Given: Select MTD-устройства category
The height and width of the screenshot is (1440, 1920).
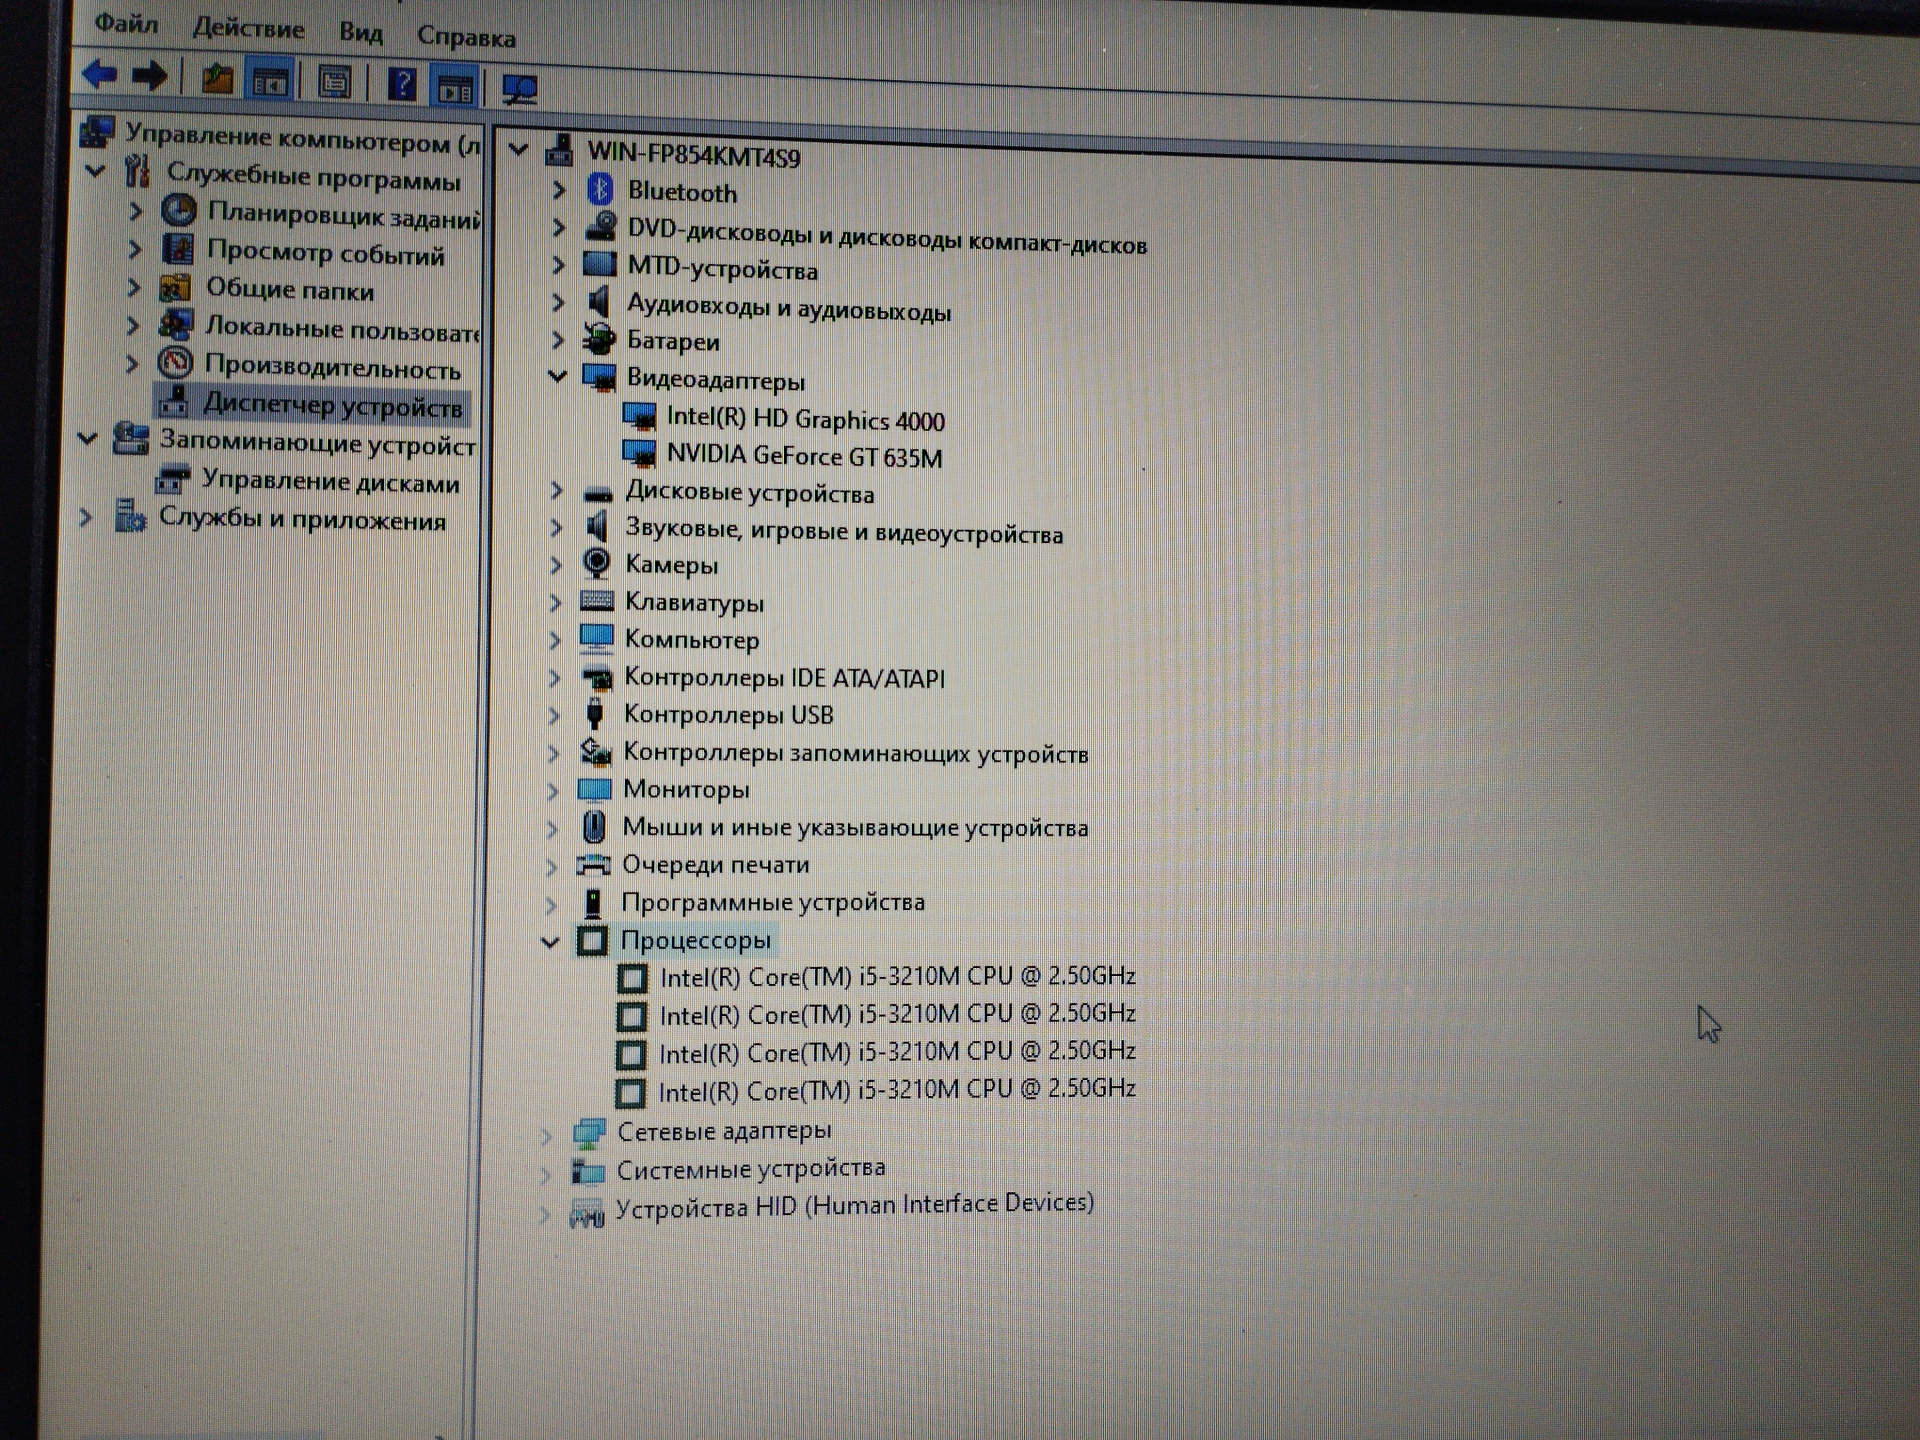Looking at the screenshot, I should point(722,268).
